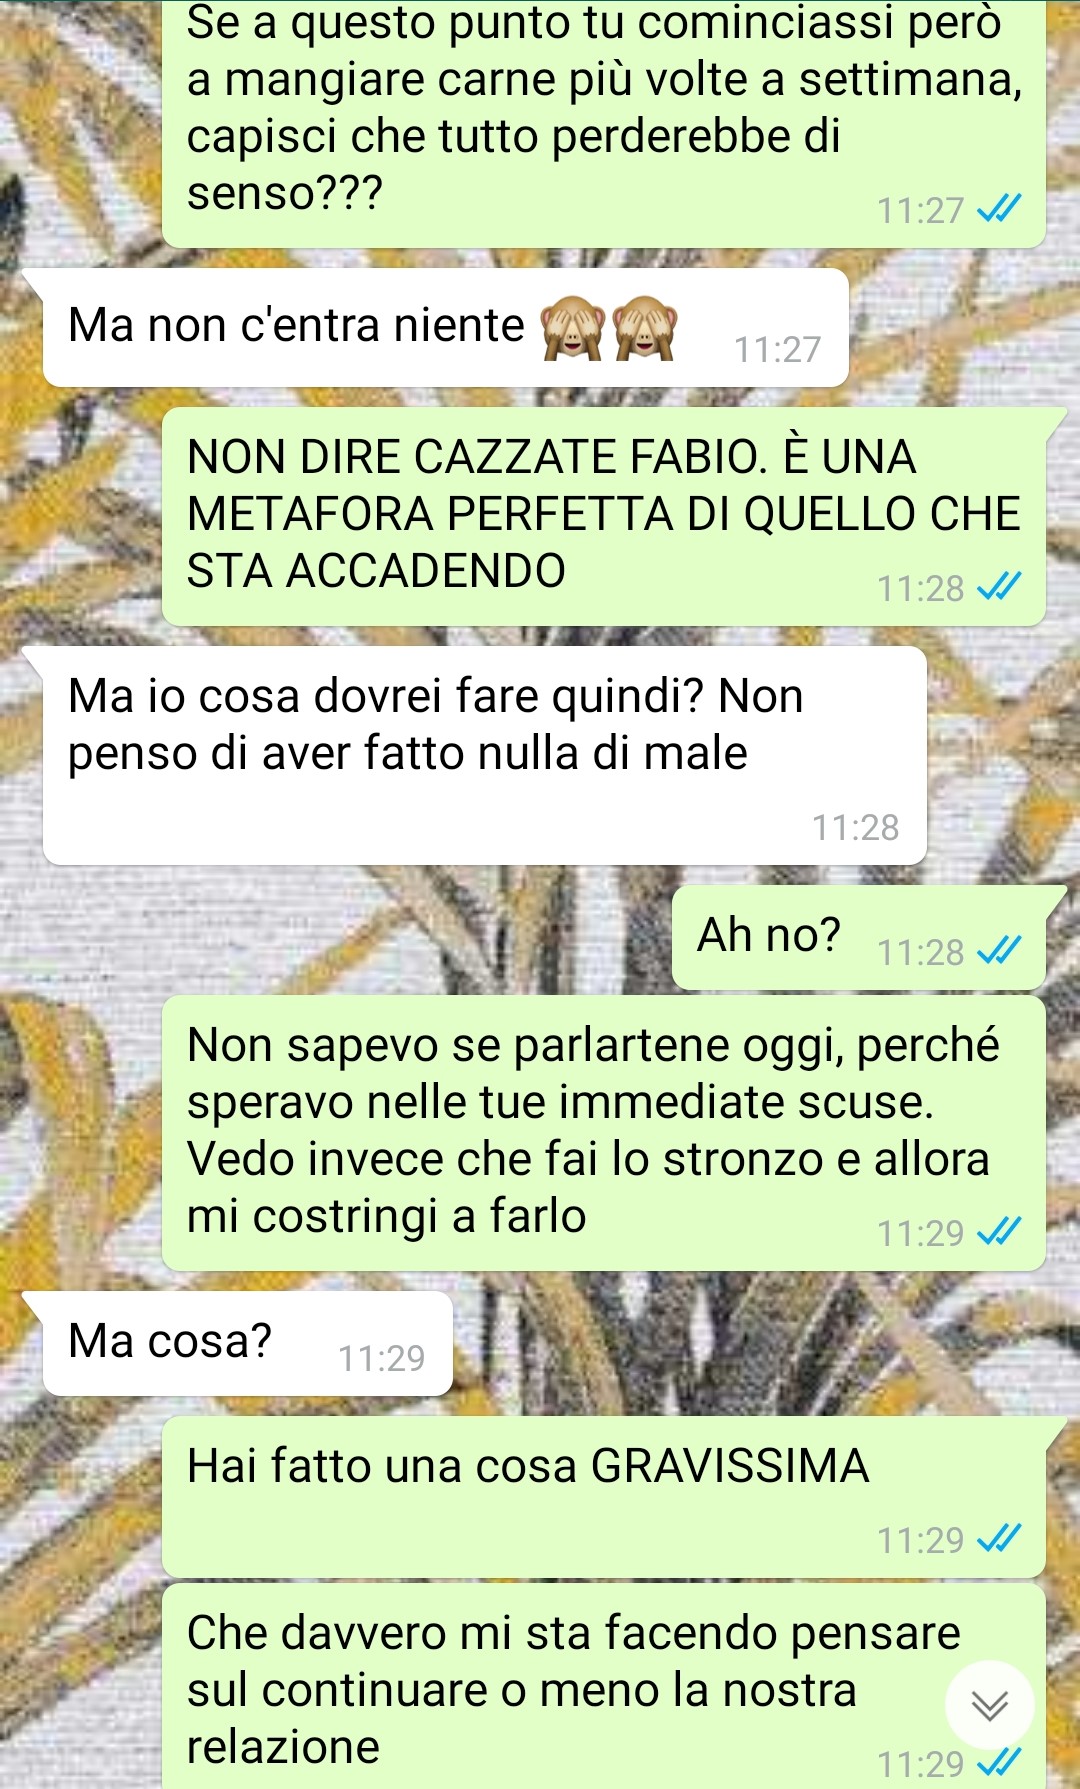Tap read checkmarks on 'STA ACCADENDO' message
The width and height of the screenshot is (1080, 1789).
999,587
